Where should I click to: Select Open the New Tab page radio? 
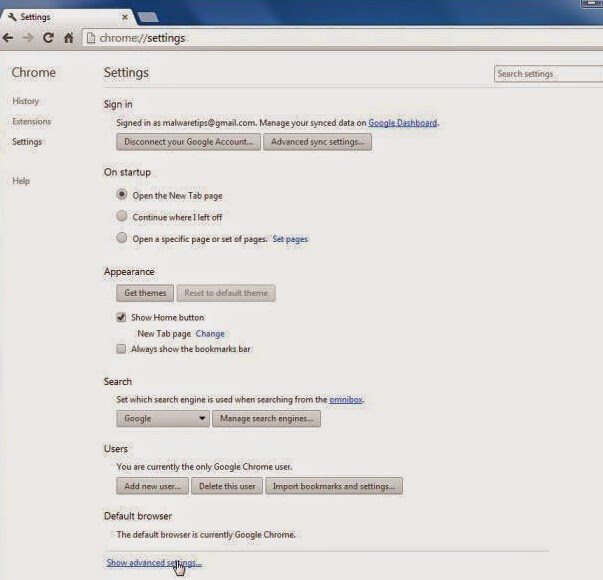[122, 194]
